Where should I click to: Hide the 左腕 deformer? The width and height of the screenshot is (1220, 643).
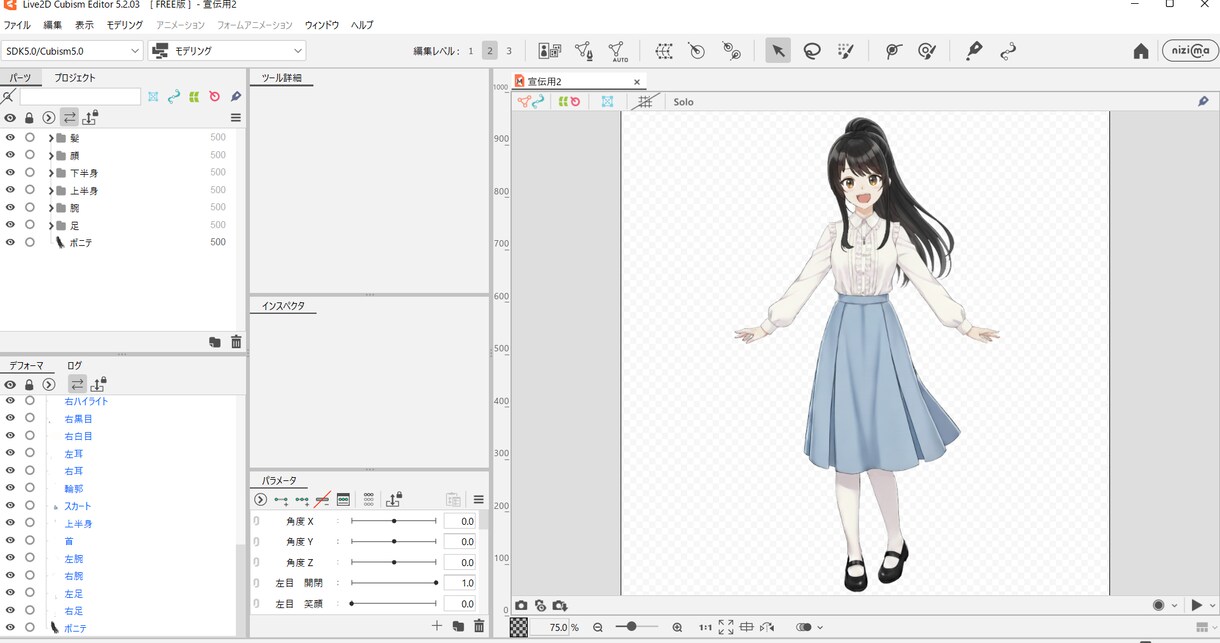(x=10, y=558)
